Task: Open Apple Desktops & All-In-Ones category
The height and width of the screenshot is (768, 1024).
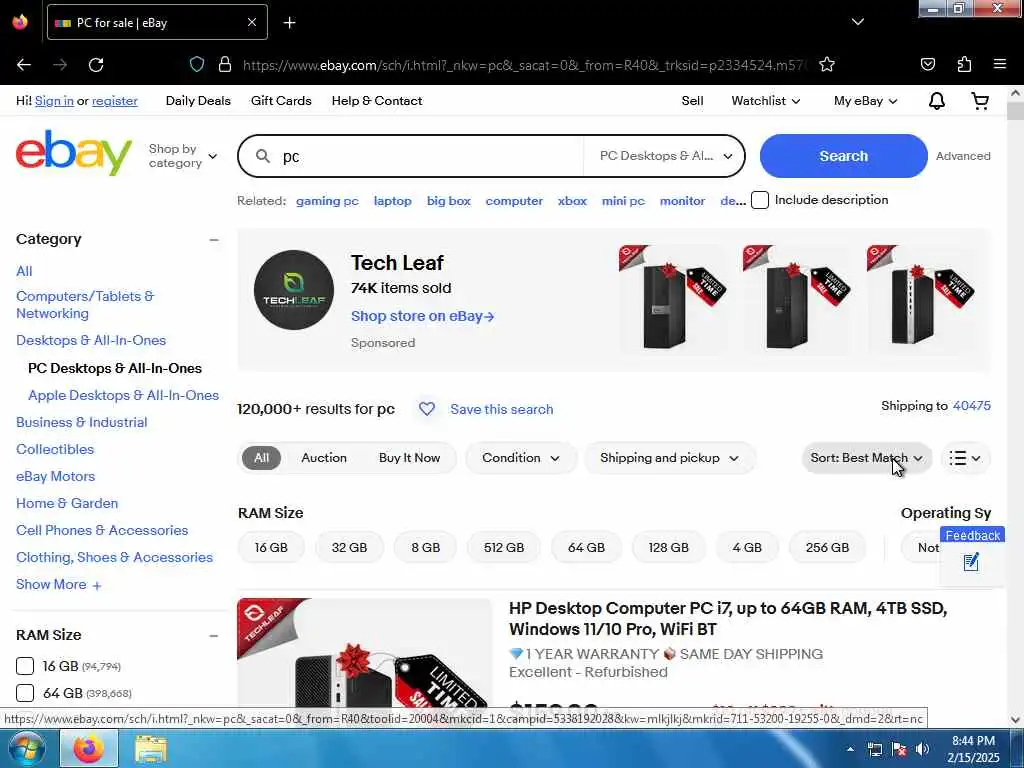Action: pyautogui.click(x=123, y=395)
